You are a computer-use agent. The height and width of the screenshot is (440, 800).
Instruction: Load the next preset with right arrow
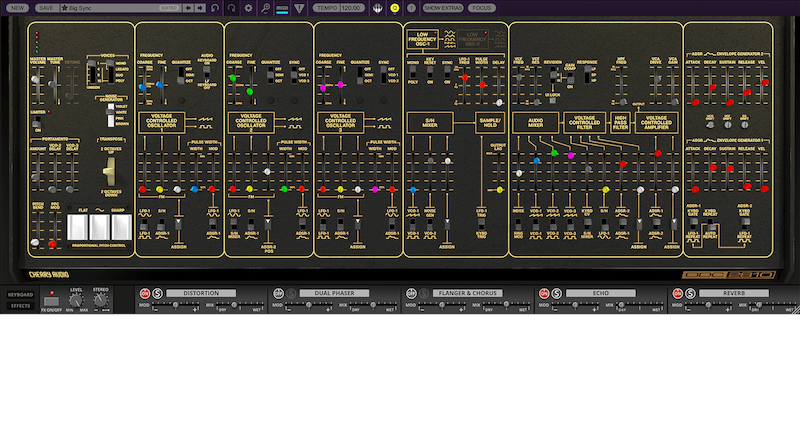[200, 8]
